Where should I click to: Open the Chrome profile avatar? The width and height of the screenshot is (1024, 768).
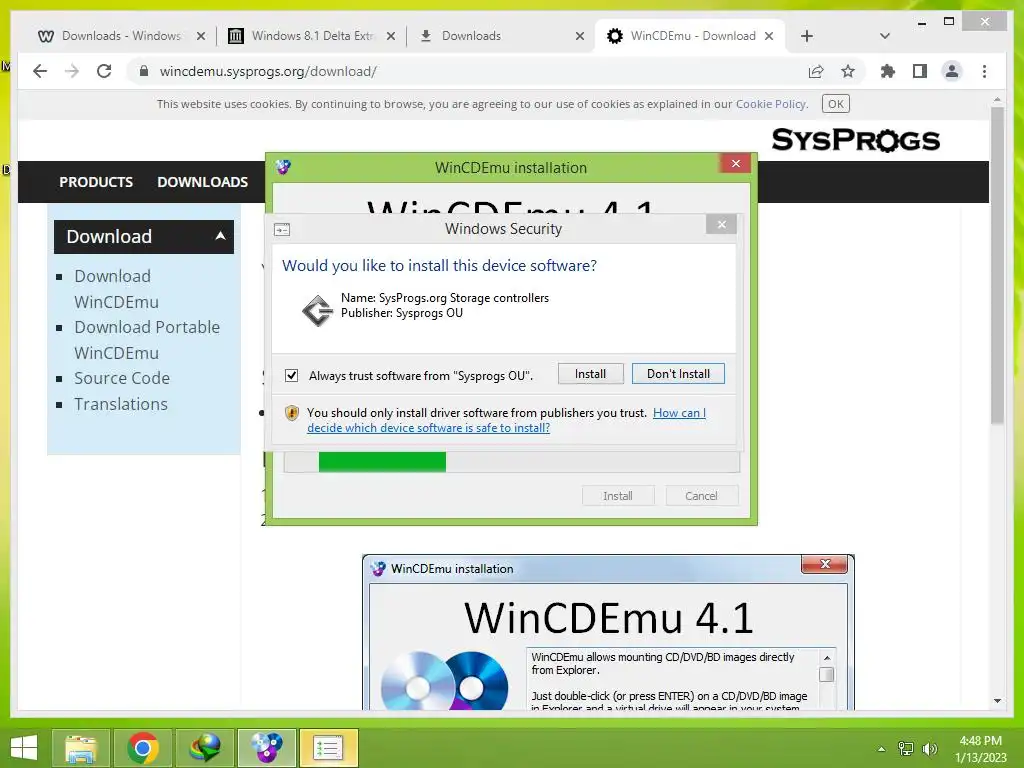click(952, 71)
